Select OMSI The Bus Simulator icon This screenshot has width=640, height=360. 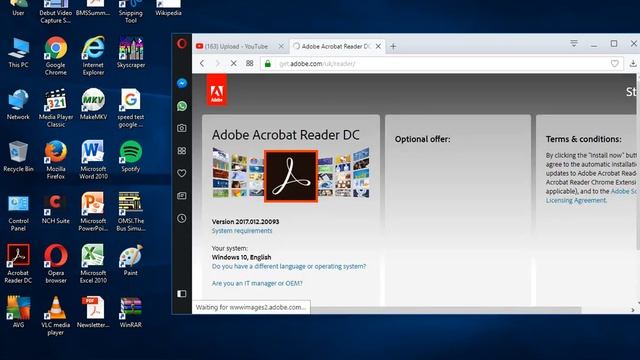131,212
